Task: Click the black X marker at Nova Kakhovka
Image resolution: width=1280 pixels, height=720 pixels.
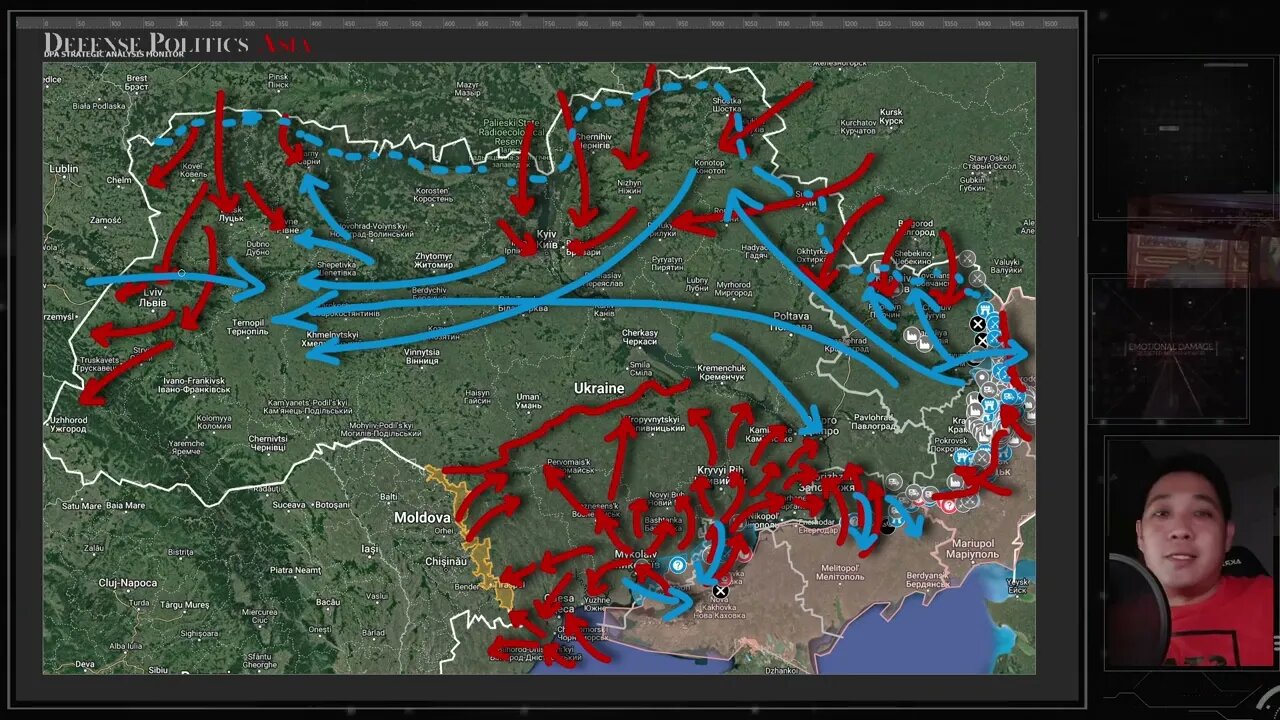Action: (x=720, y=591)
